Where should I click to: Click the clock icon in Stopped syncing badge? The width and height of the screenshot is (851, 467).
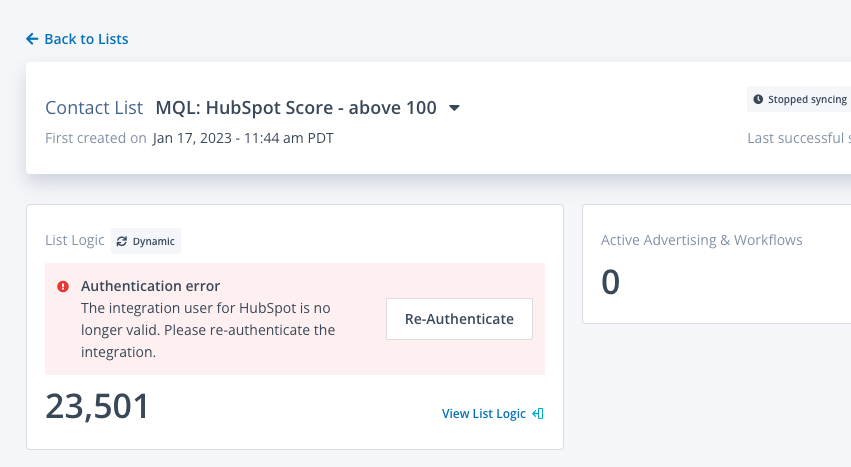[758, 100]
